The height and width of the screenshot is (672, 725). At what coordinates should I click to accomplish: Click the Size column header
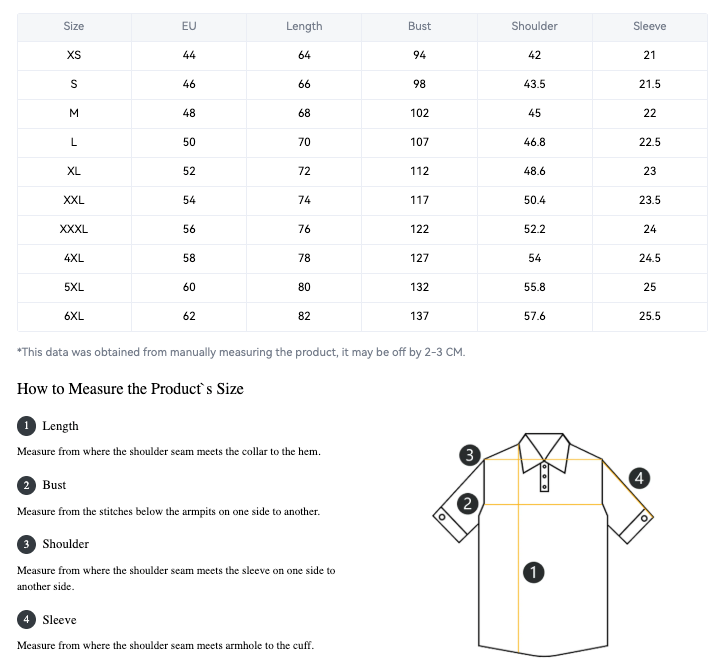[74, 26]
